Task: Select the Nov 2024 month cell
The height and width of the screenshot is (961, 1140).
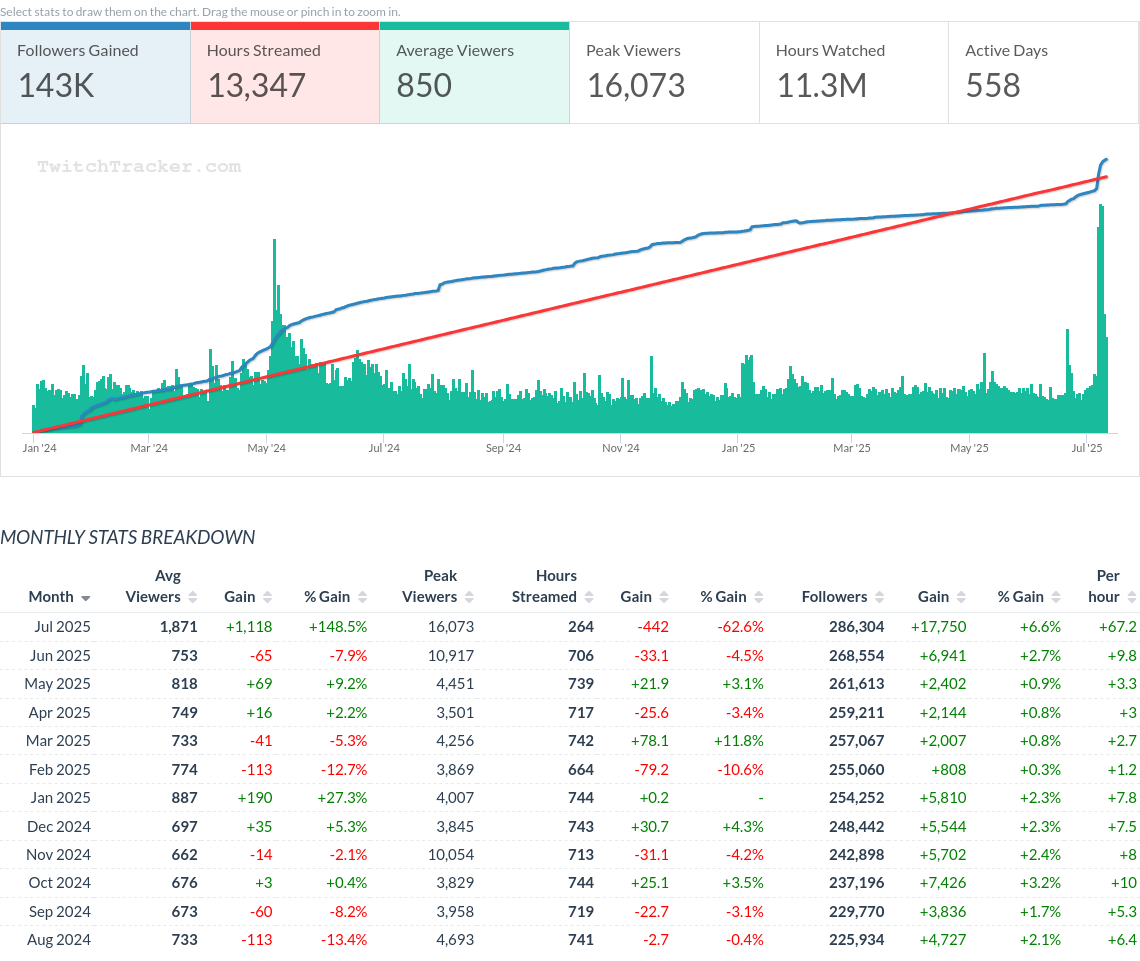Action: tap(59, 855)
